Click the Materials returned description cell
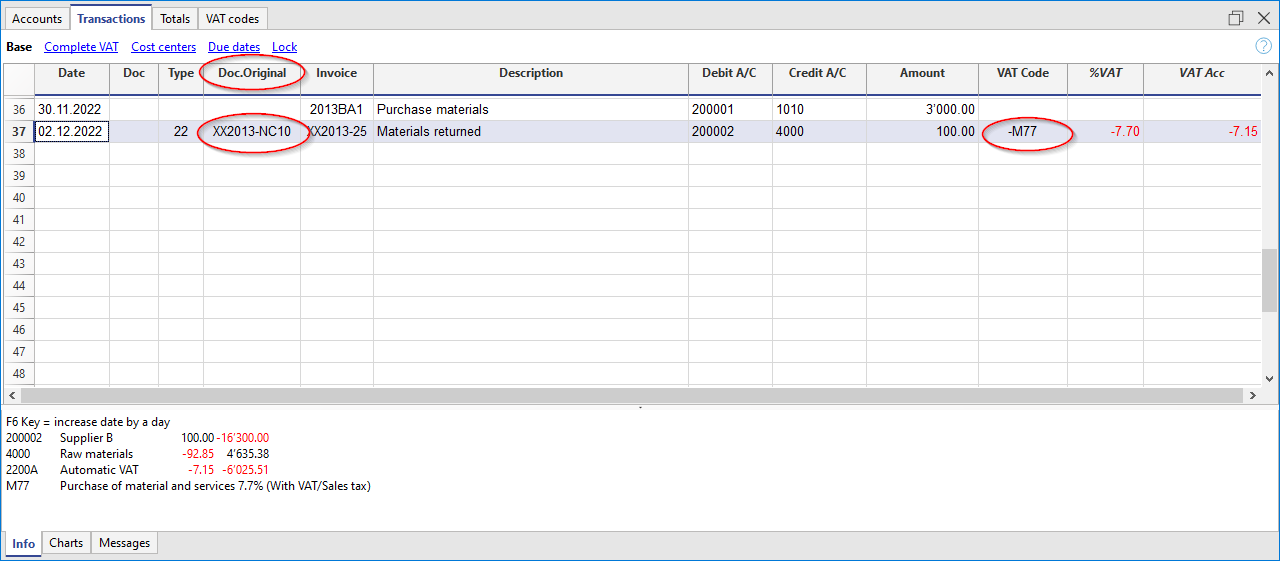The height and width of the screenshot is (561, 1280). (531, 131)
